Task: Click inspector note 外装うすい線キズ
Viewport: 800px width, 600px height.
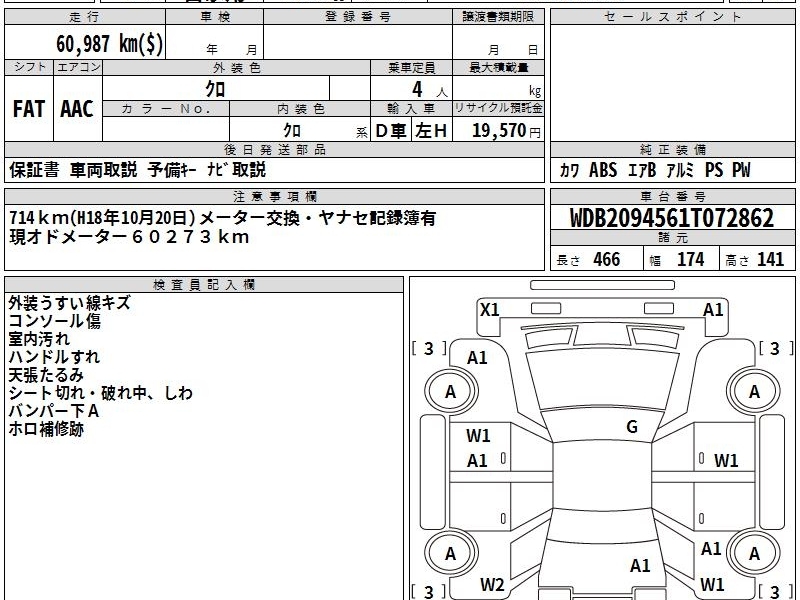Action: click(69, 303)
